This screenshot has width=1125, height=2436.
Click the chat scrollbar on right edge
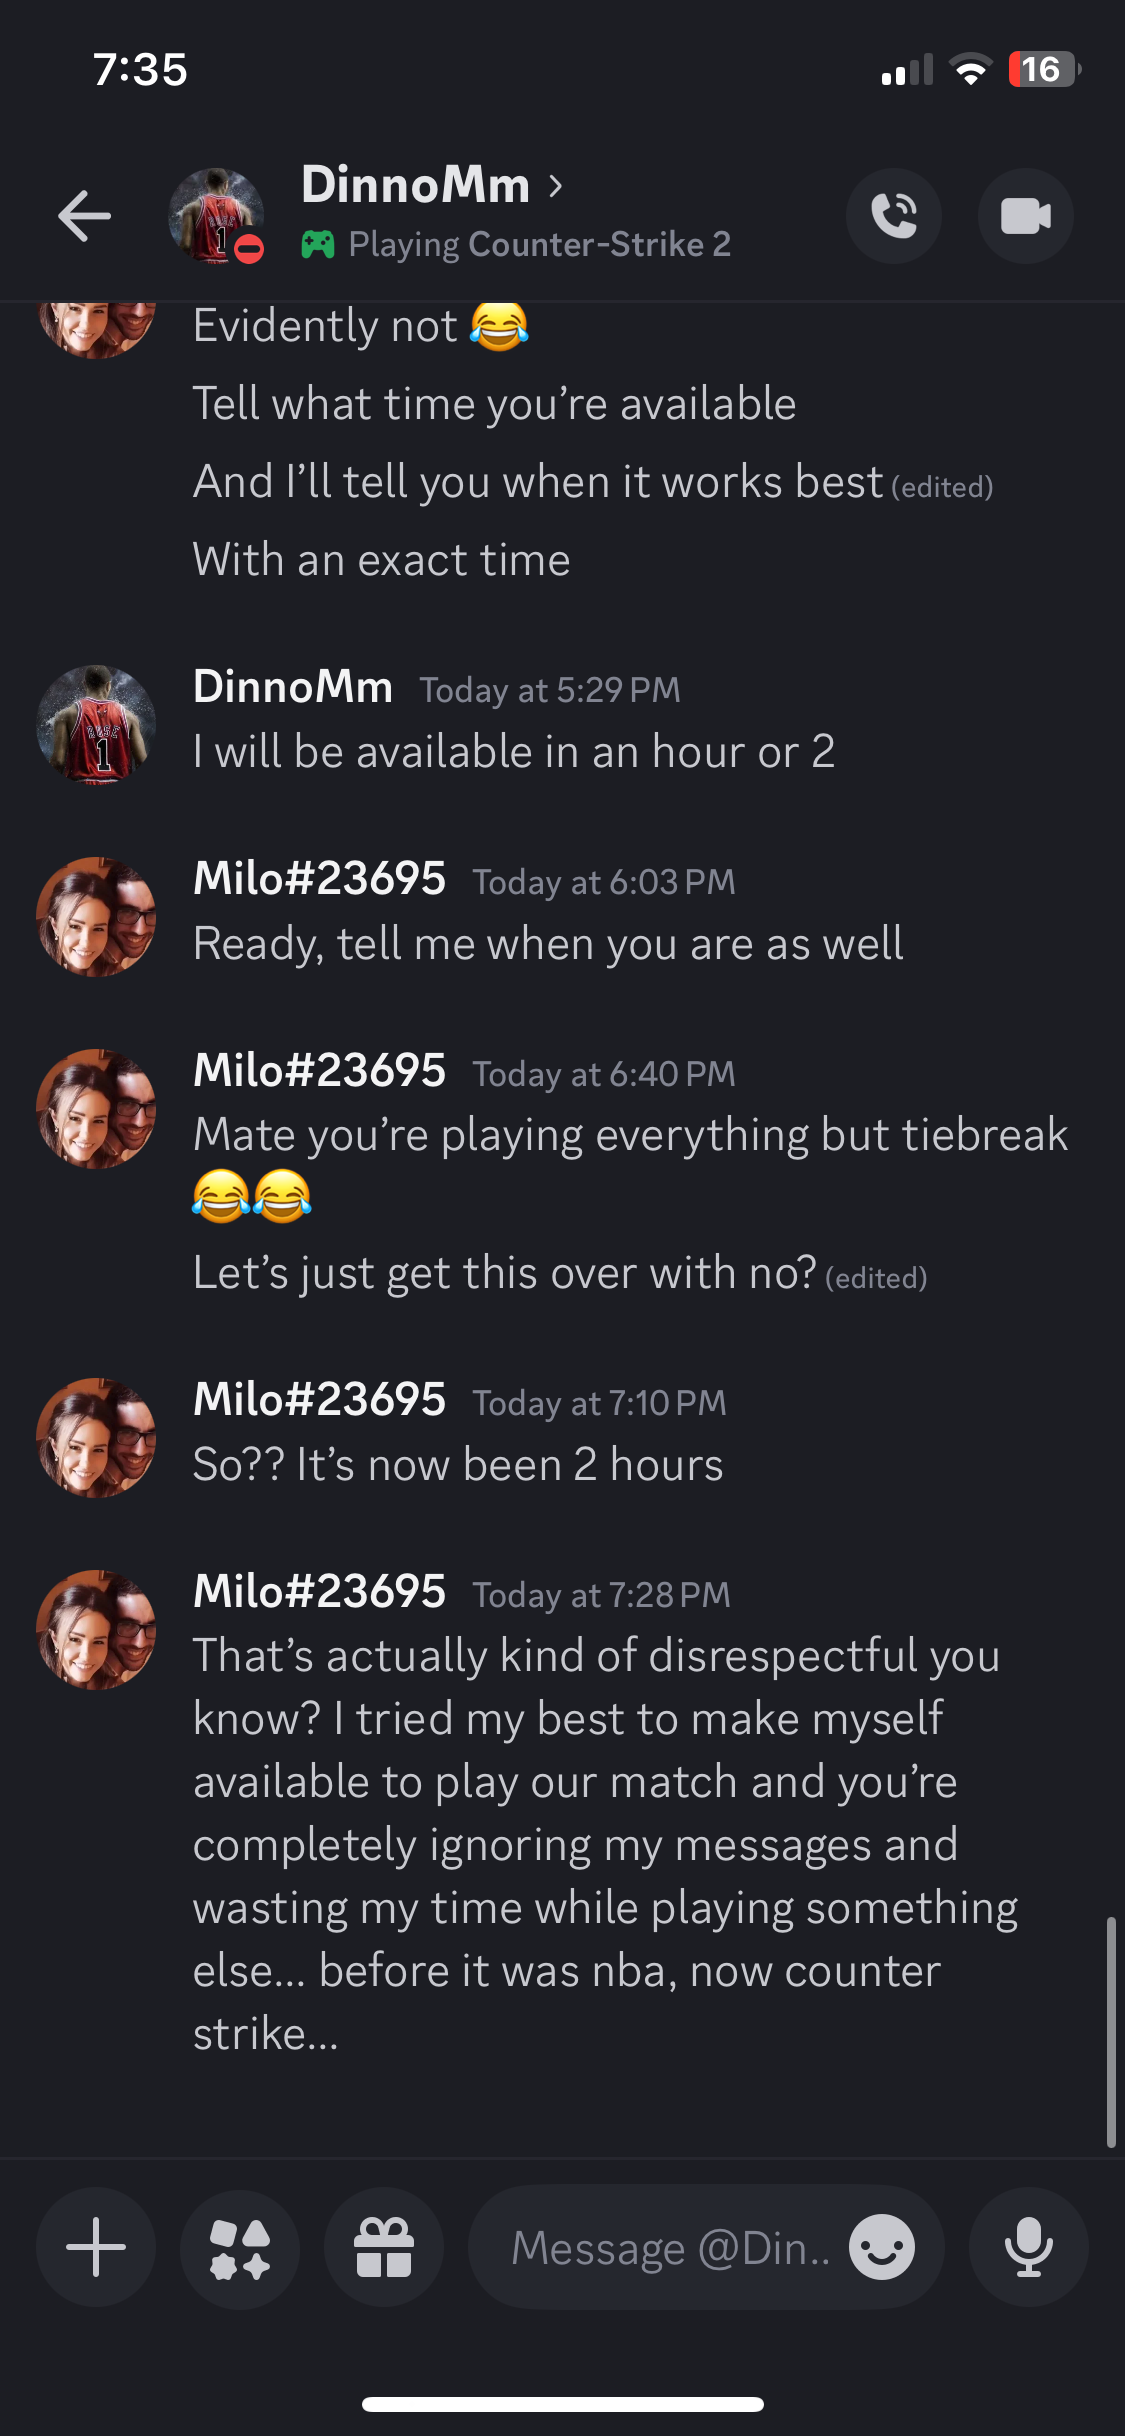coord(1110,2030)
